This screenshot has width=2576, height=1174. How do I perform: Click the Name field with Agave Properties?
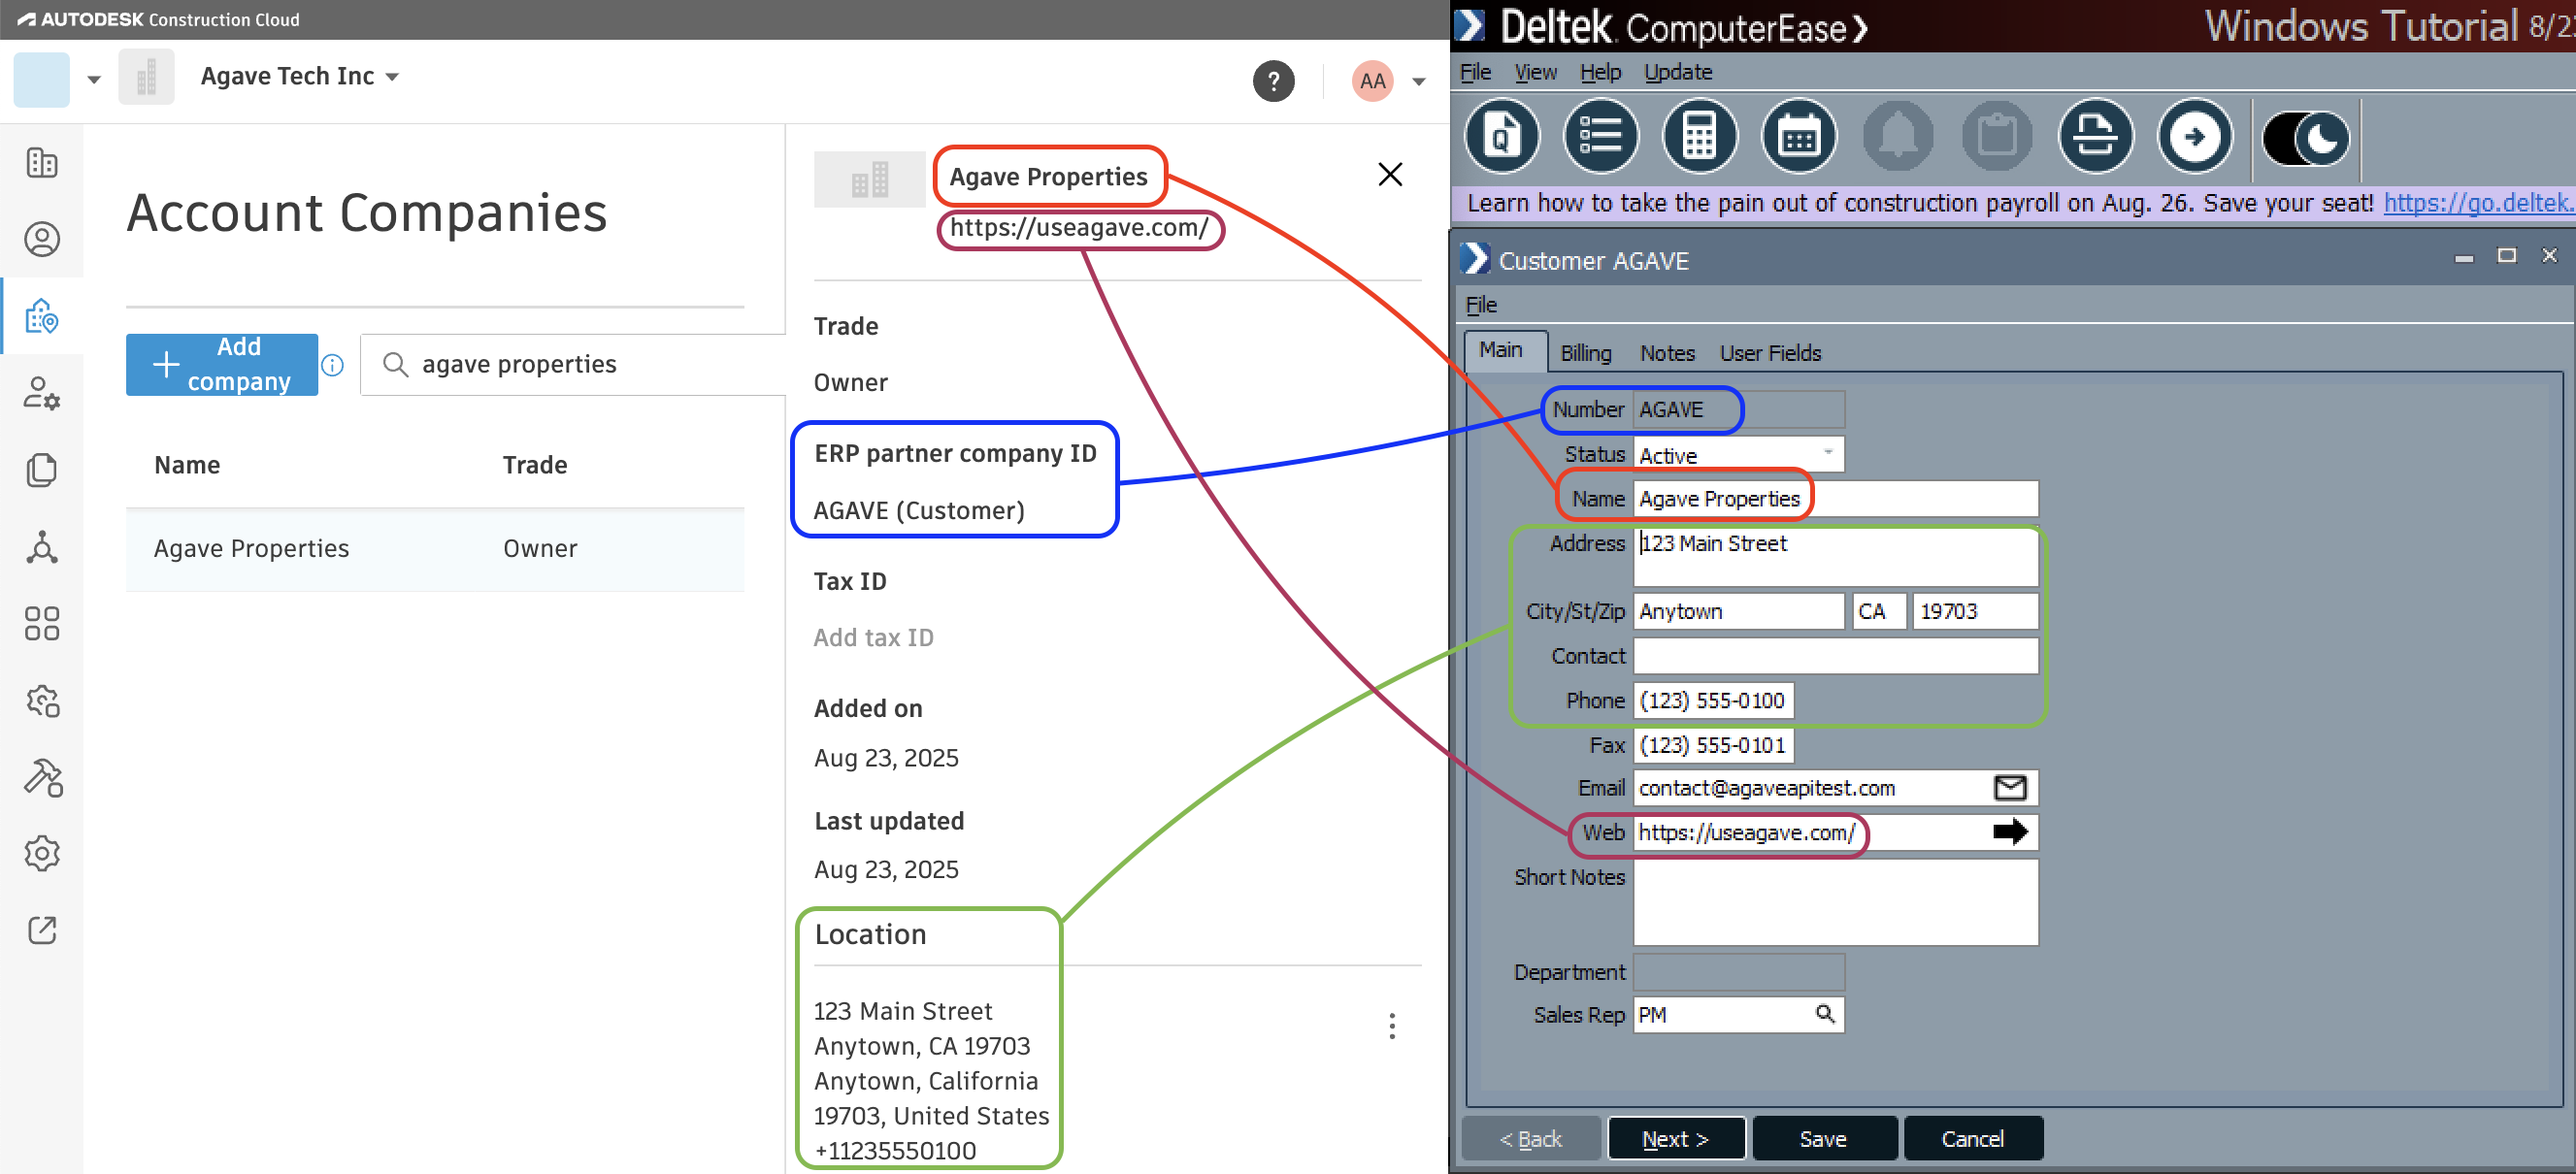click(x=1835, y=499)
